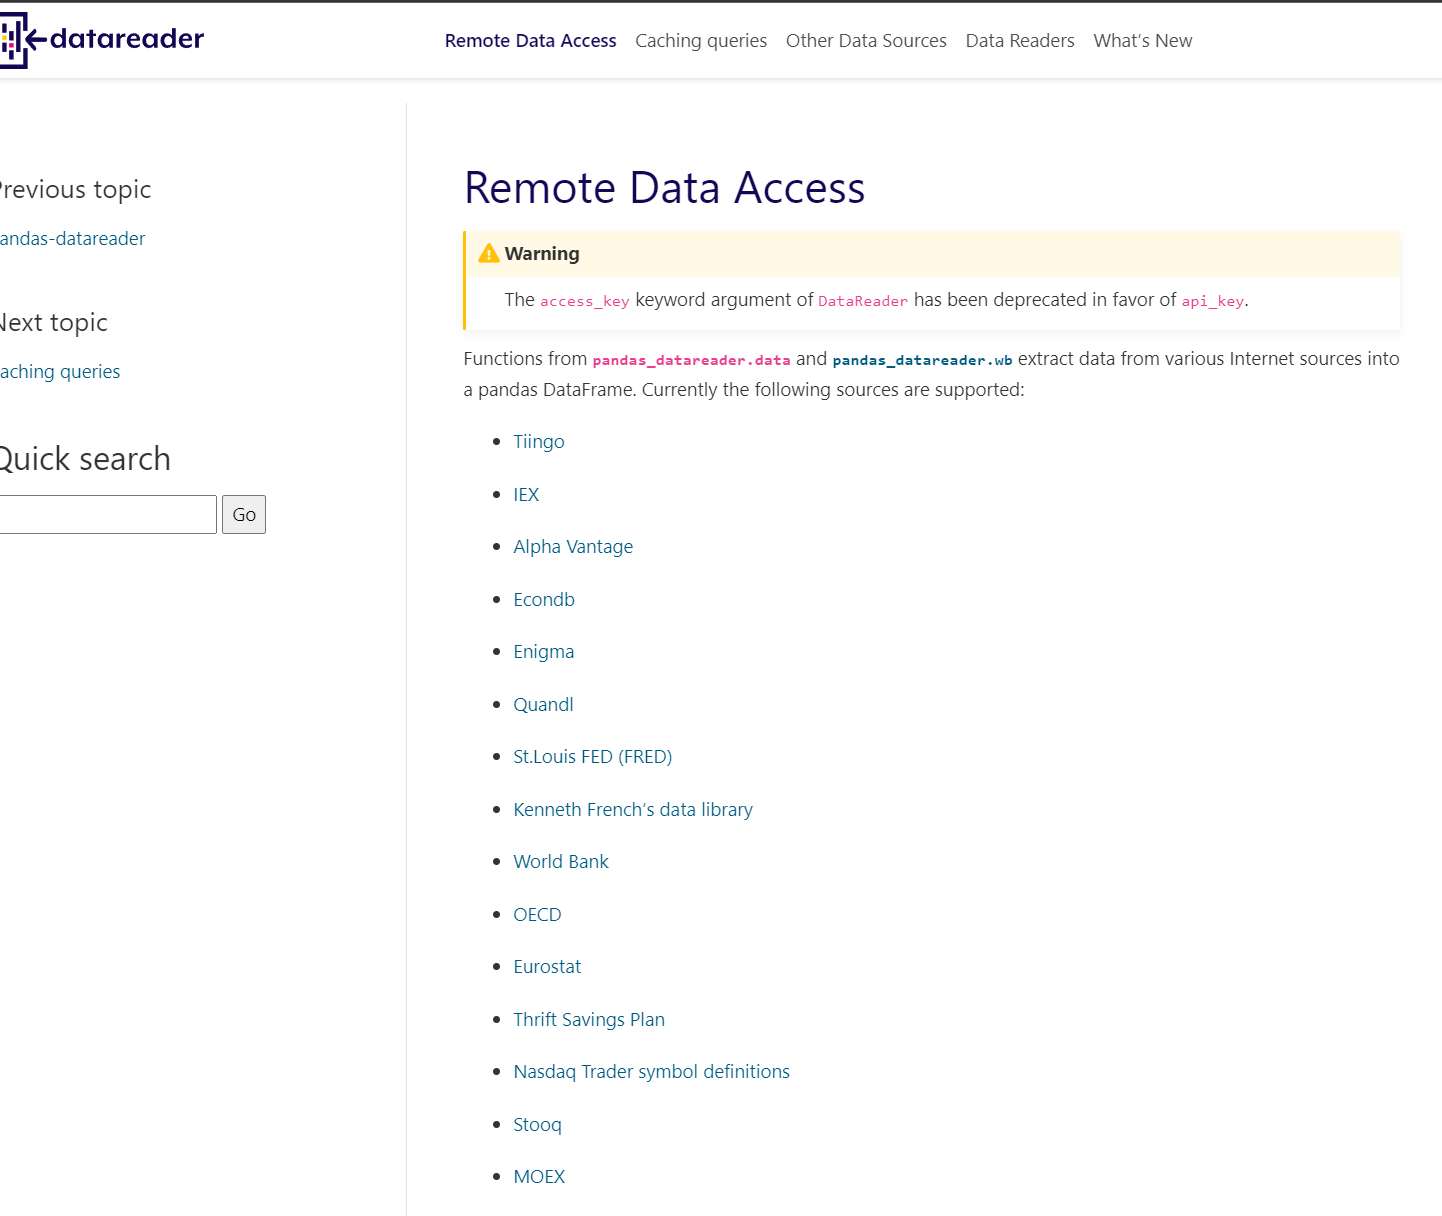Open Kenneth French's data library link
1442x1216 pixels.
pyautogui.click(x=633, y=810)
